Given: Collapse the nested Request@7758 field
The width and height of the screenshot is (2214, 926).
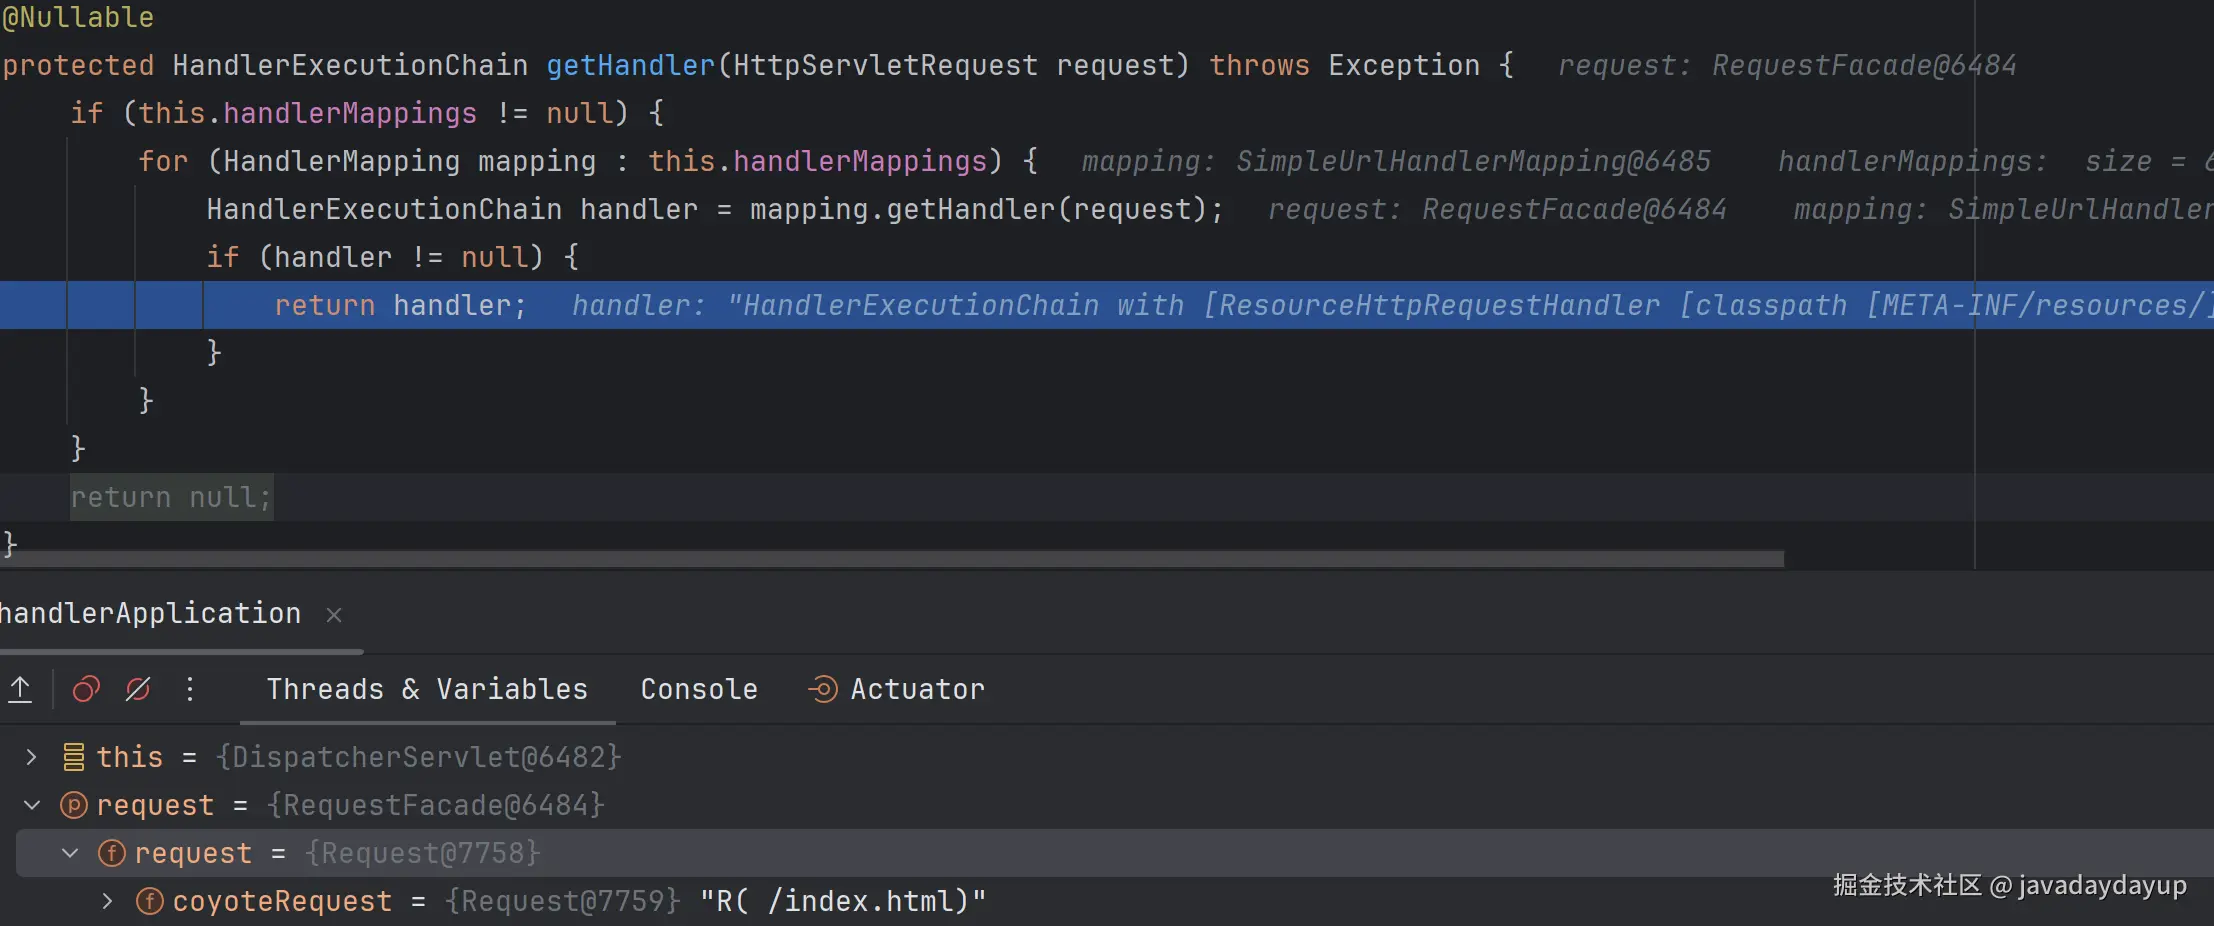Looking at the screenshot, I should [x=70, y=853].
